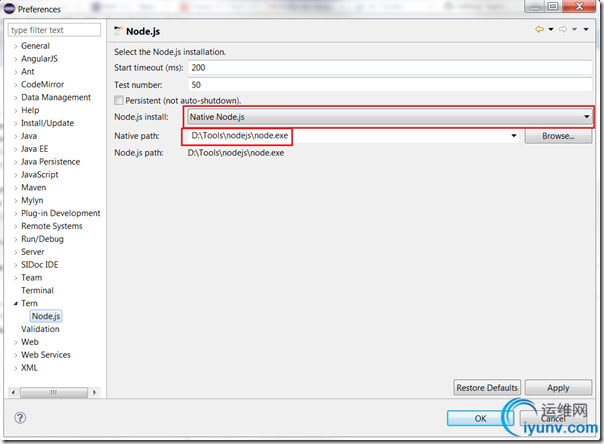Select Java Persistence in the tree
The image size is (604, 444).
[x=50, y=162]
